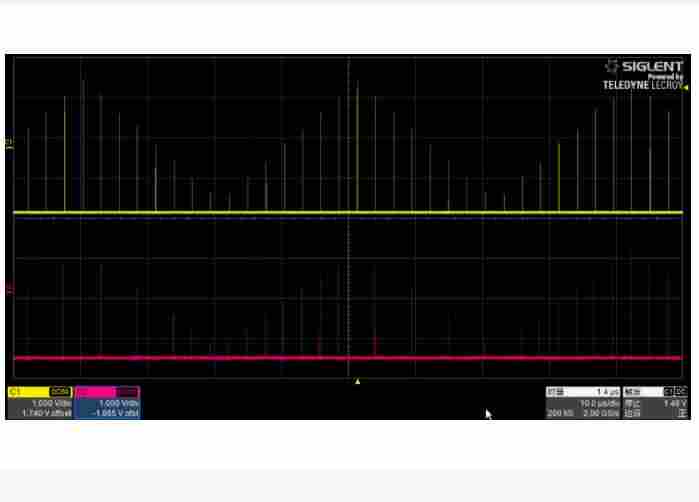Open the 10.0 µs/div timebase setting

click(x=600, y=403)
